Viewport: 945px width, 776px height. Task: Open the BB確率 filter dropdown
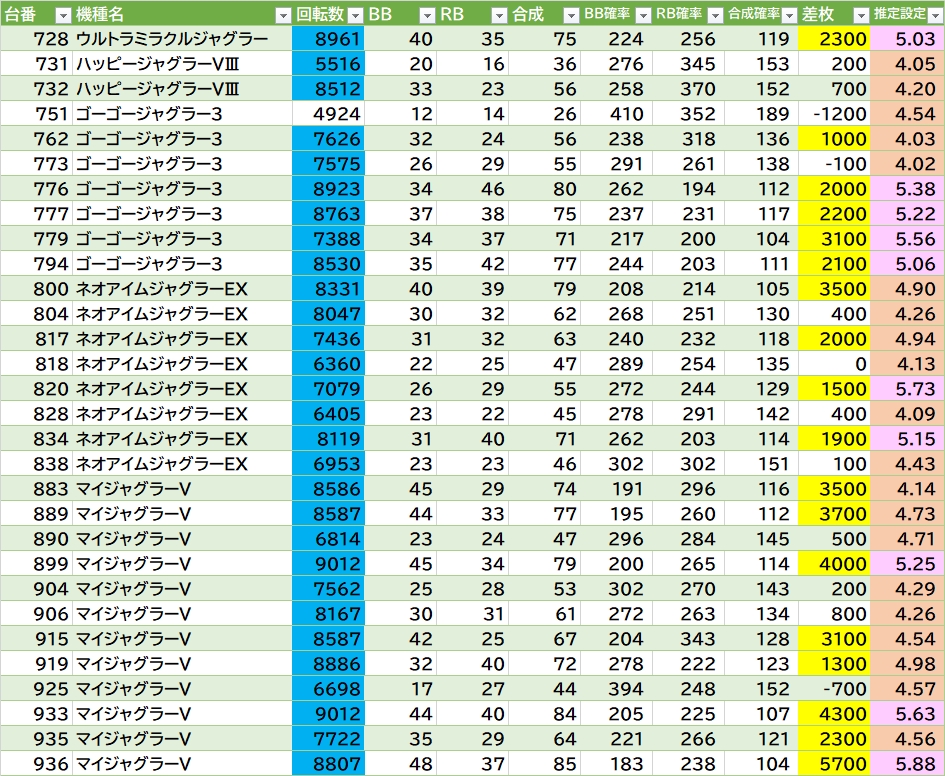tap(643, 15)
